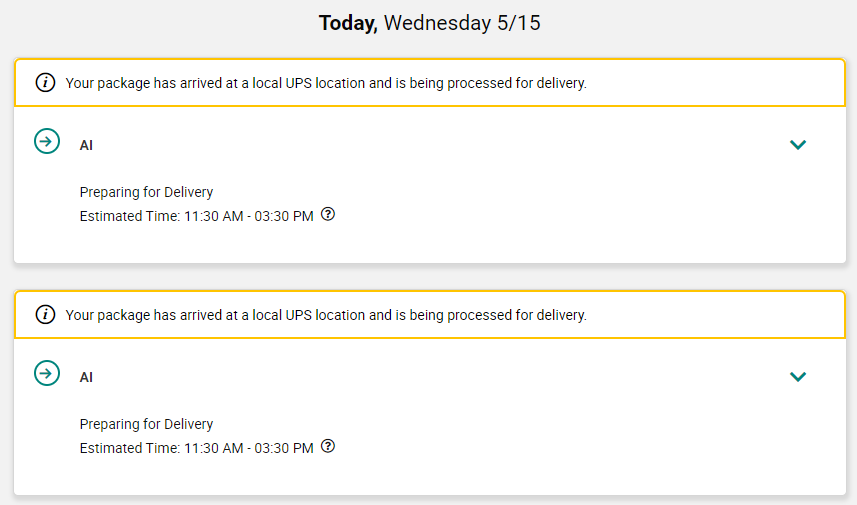Click the top "arrived at a local UPS location" message
Viewport: 857px width, 505px height.
(326, 84)
